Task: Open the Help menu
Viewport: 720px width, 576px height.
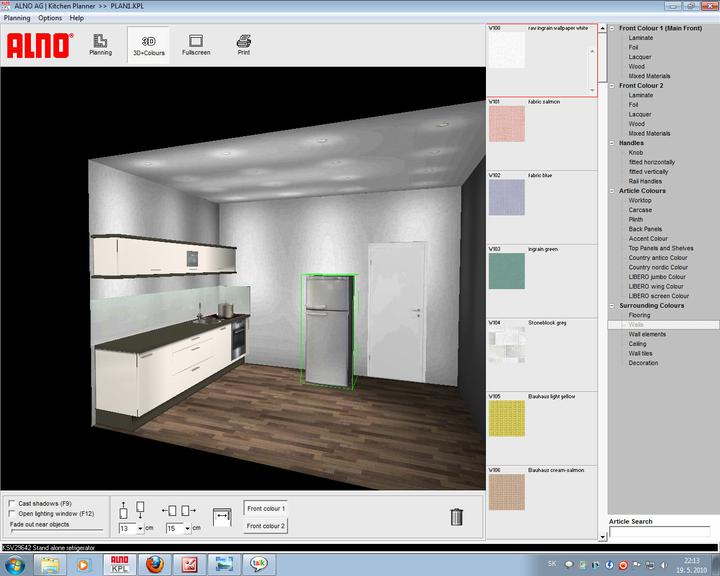Action: [77, 18]
